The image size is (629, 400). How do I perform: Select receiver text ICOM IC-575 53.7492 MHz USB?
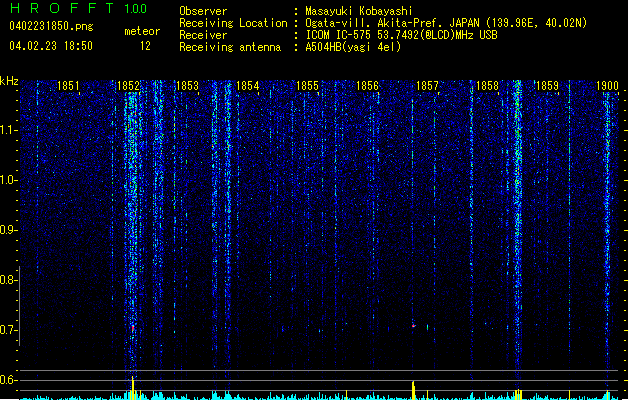point(402,35)
